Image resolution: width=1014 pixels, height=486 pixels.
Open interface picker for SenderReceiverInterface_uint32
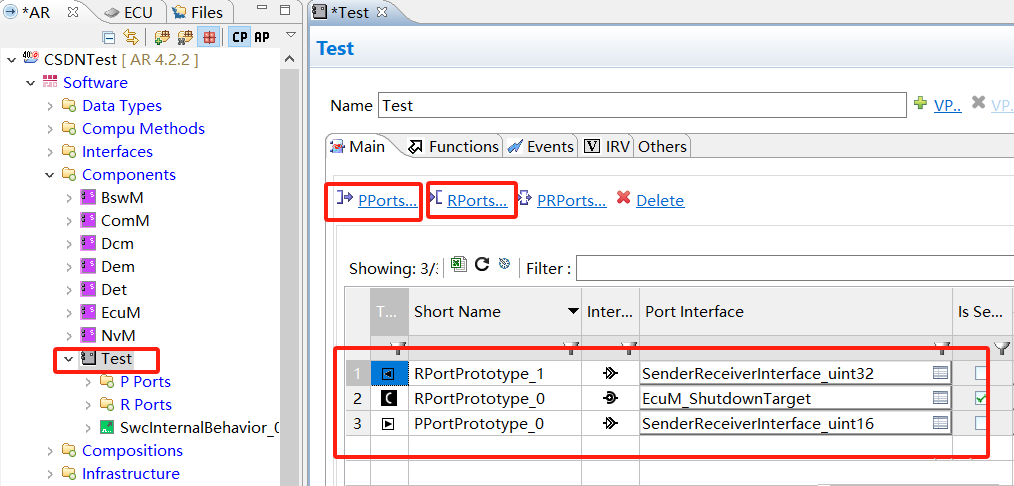pos(940,374)
